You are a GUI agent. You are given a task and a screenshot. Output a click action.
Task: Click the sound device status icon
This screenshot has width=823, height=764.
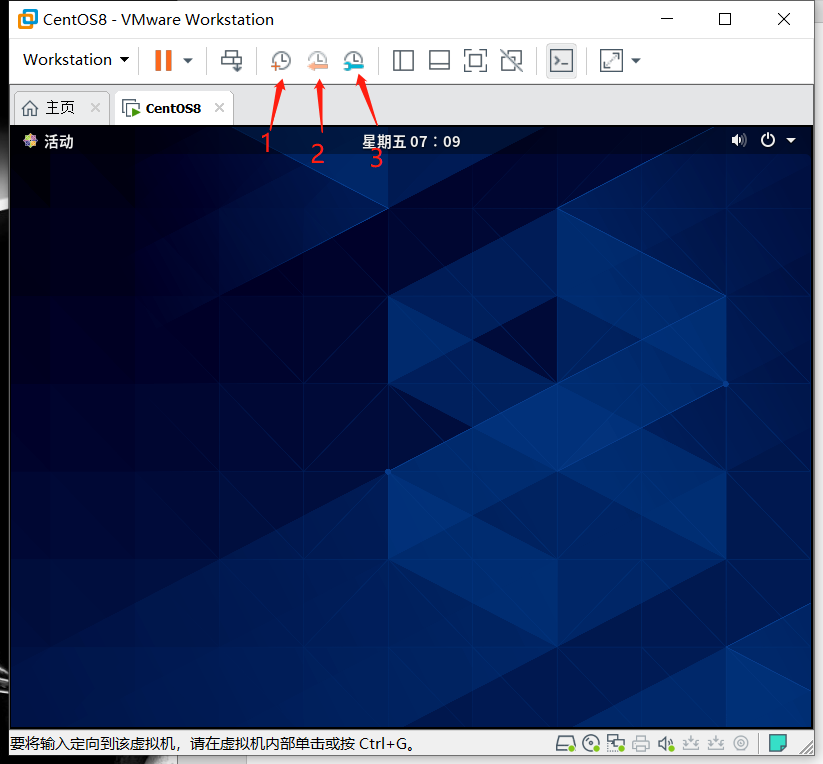(x=665, y=743)
